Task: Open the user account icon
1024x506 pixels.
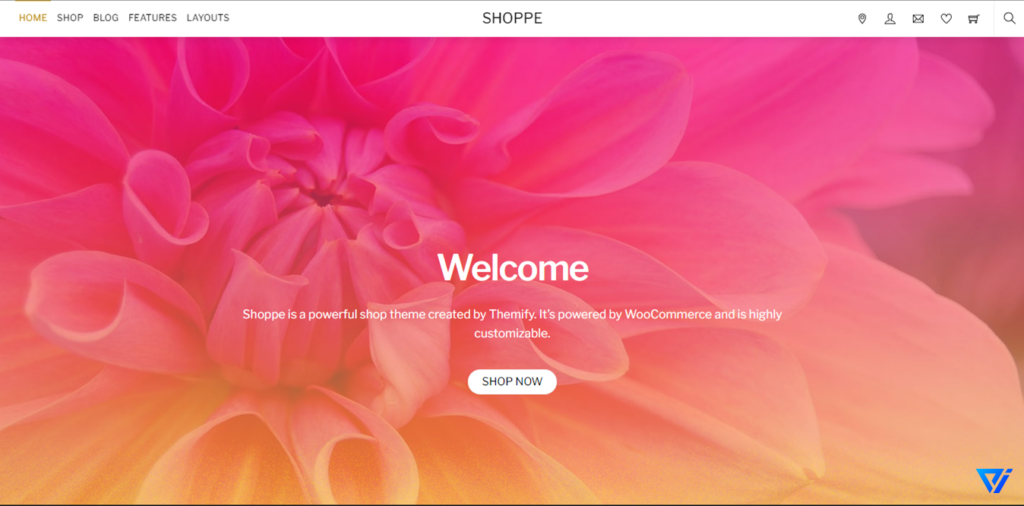Action: point(889,19)
